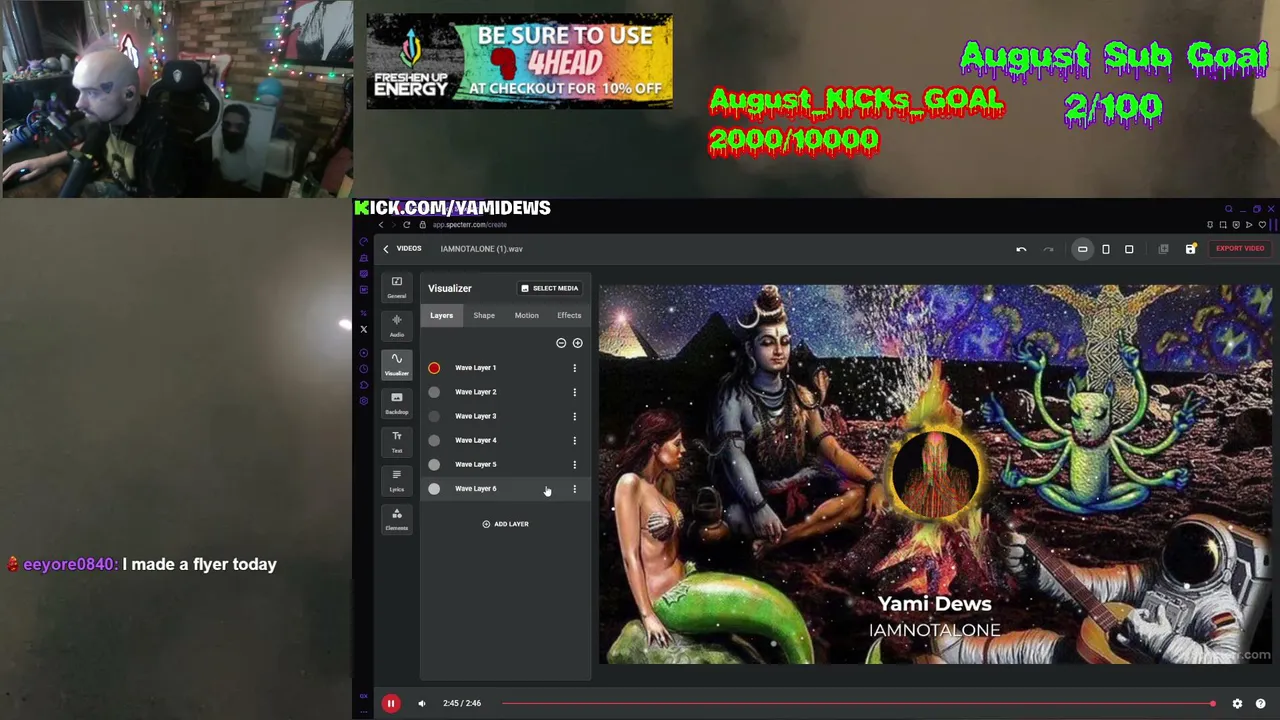1280x720 pixels.
Task: Click the Wave Layer 2 name
Action: tap(475, 392)
